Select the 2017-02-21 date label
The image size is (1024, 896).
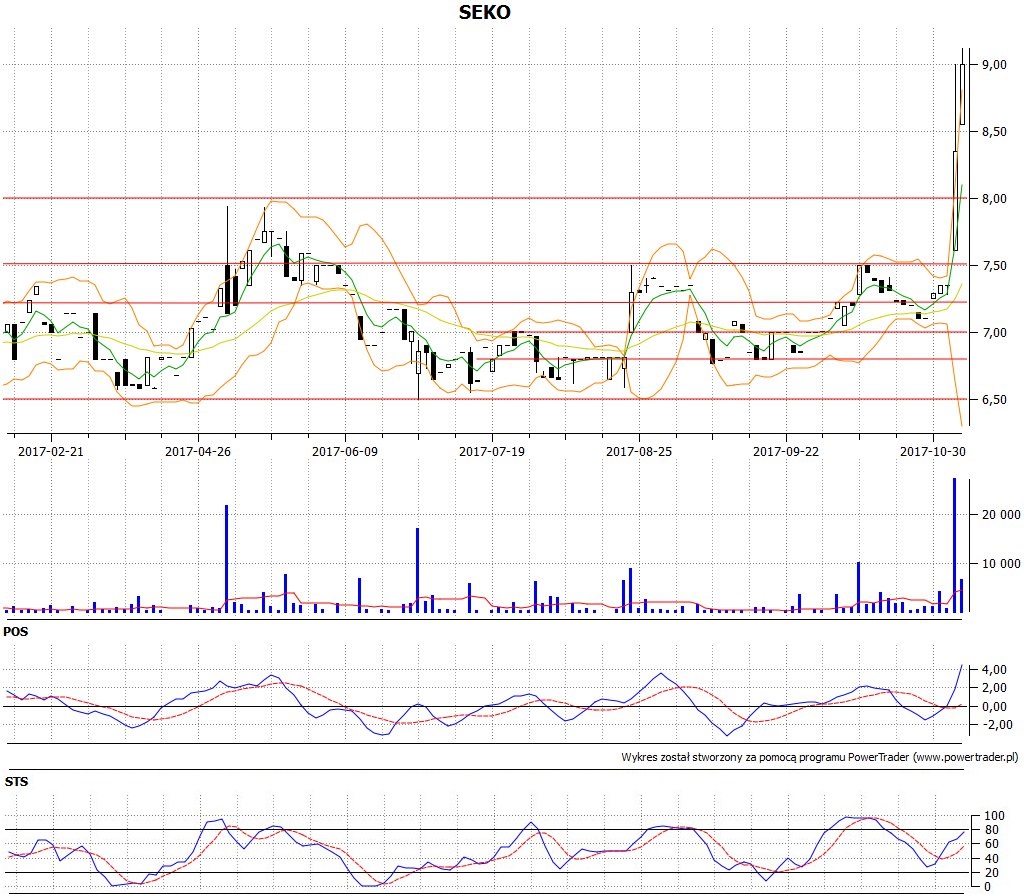pos(51,451)
